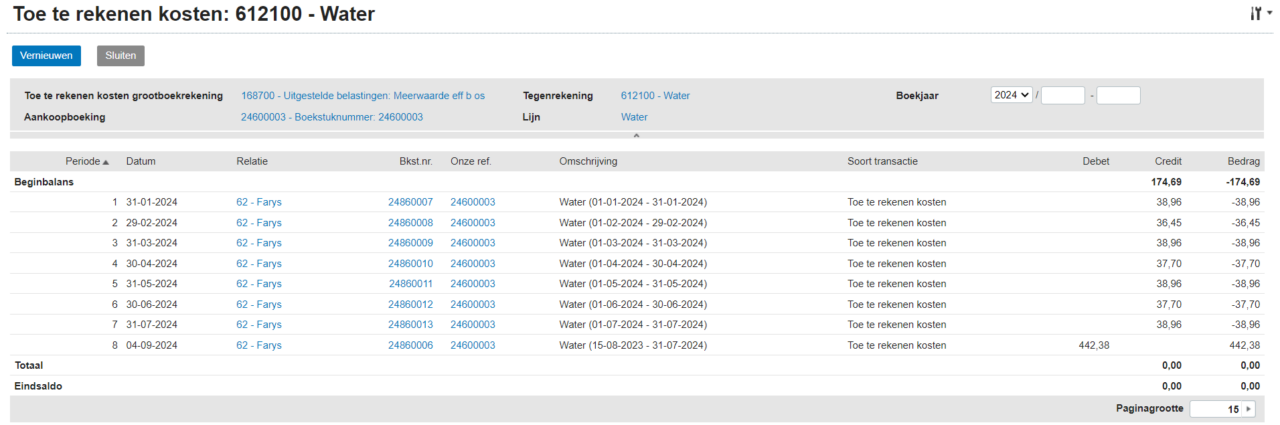The image size is (1280, 425).
Task: Sort by the Bedrag column header
Action: 1244,161
